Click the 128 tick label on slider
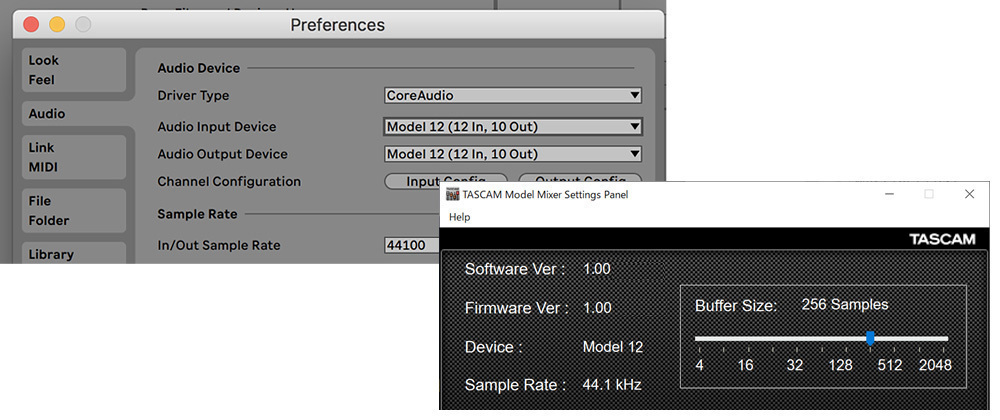The height and width of the screenshot is (420, 1000). (x=841, y=365)
